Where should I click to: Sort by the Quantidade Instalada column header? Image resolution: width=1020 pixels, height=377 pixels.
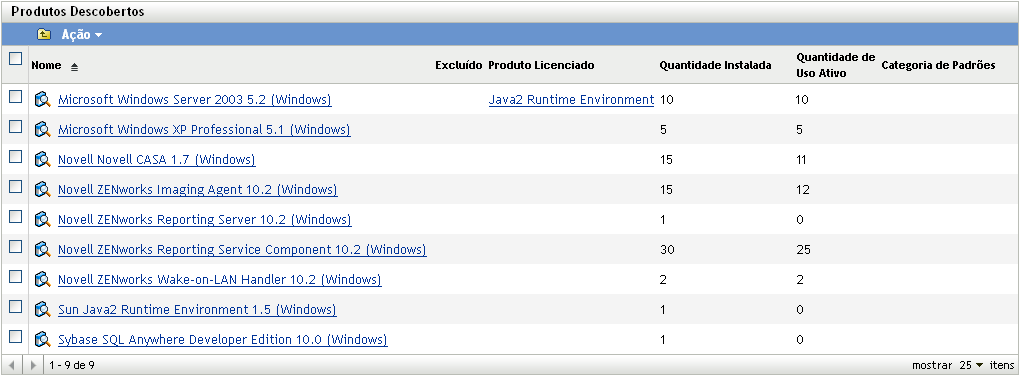716,65
